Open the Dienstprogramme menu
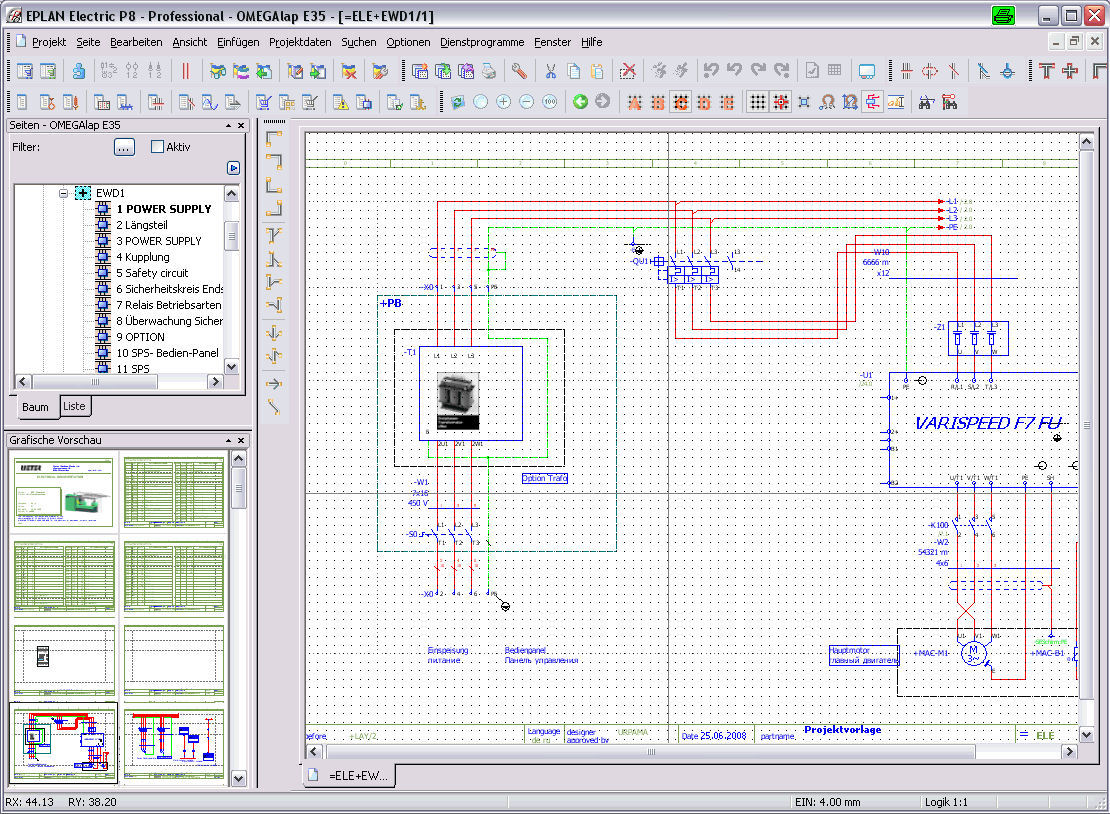1110x814 pixels. (x=482, y=42)
